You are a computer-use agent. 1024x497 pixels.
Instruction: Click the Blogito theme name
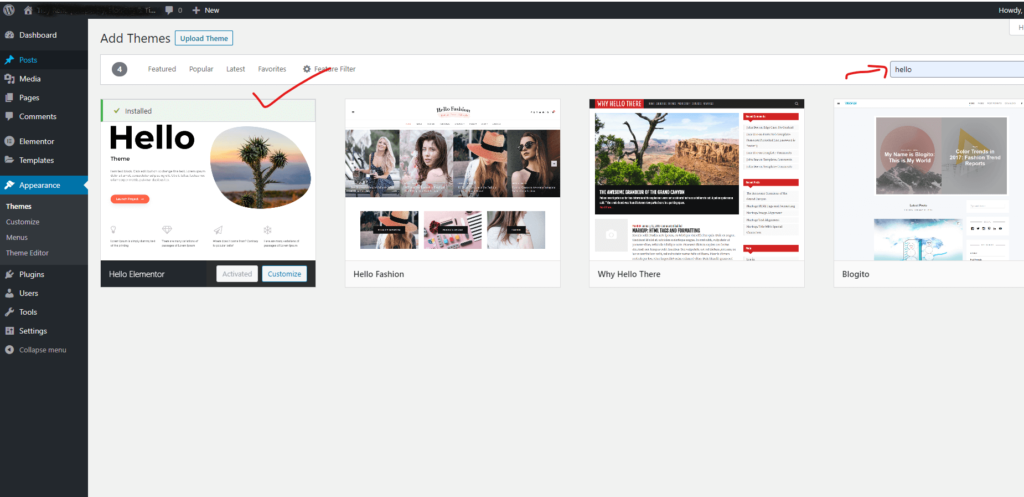point(856,274)
